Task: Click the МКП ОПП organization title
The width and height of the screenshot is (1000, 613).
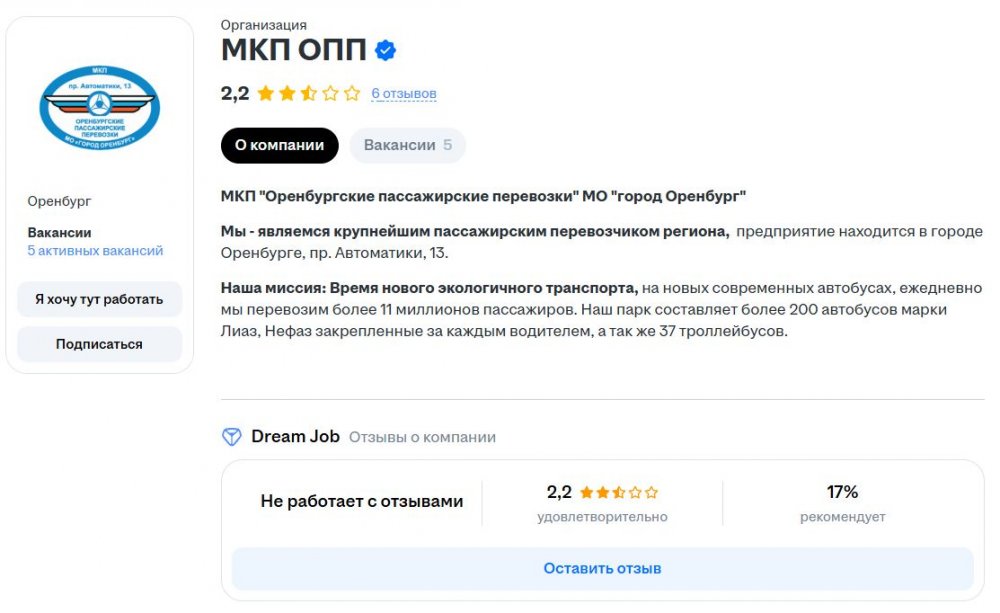Action: [294, 50]
